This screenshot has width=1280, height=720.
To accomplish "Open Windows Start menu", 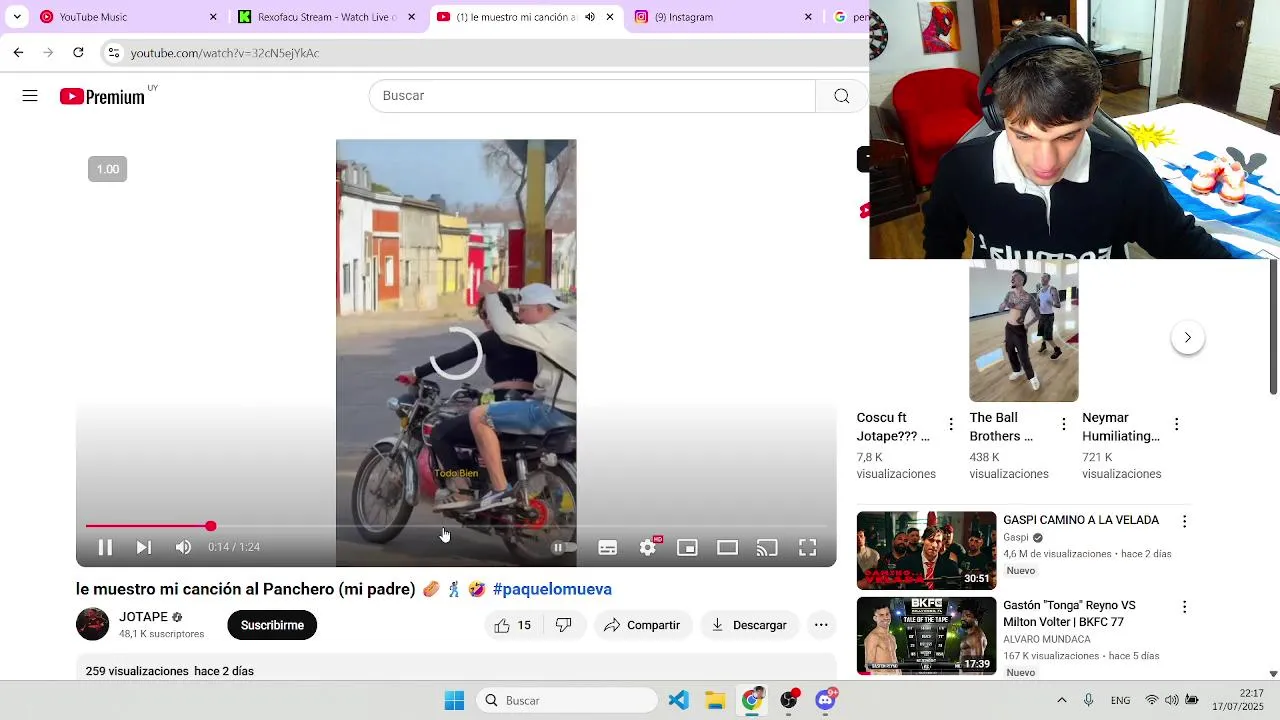I will [x=454, y=701].
